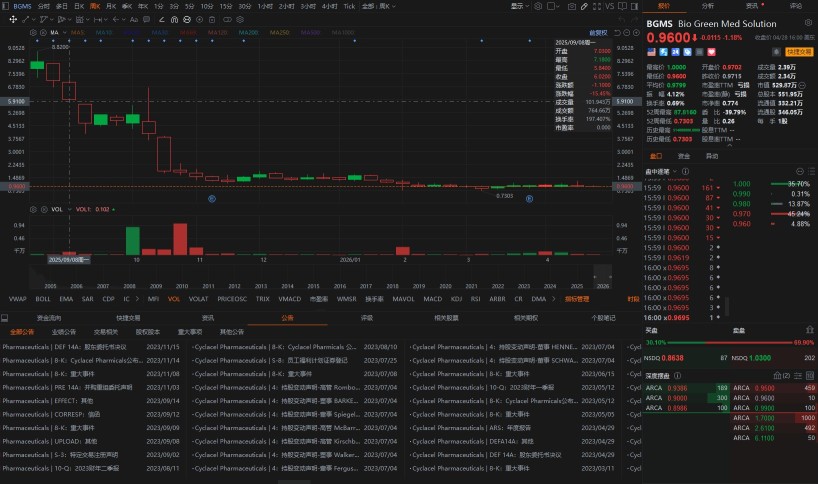Select the crosshair move cursor tool
Image resolution: width=818 pixels, height=484 pixels.
click(13, 19)
